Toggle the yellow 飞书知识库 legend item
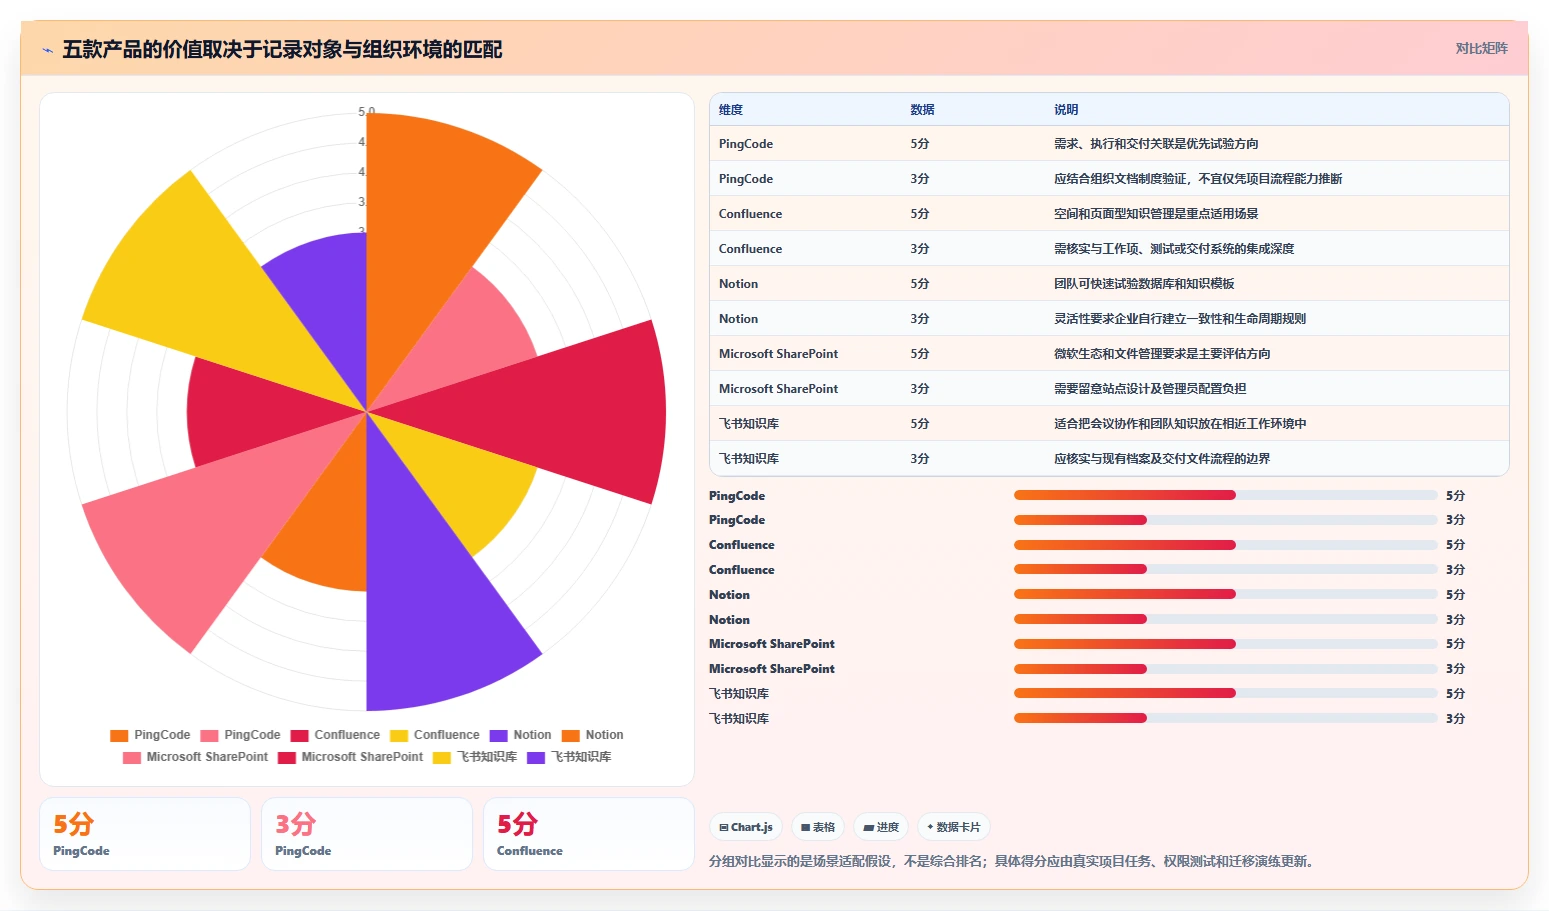 pos(475,757)
